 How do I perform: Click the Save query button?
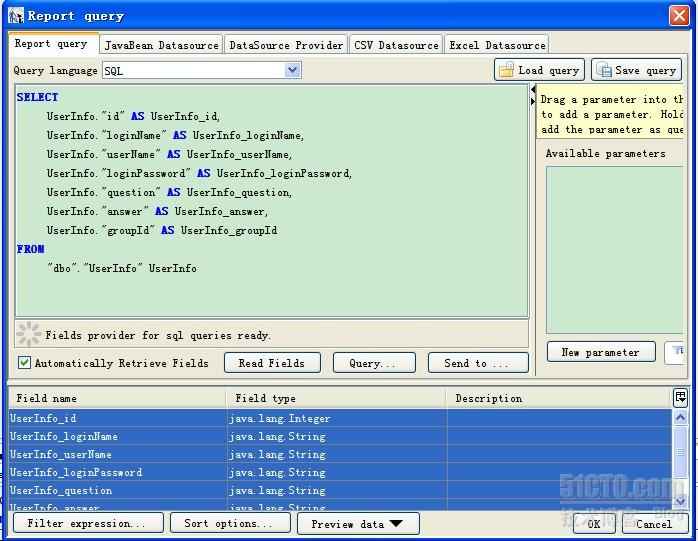[x=637, y=70]
